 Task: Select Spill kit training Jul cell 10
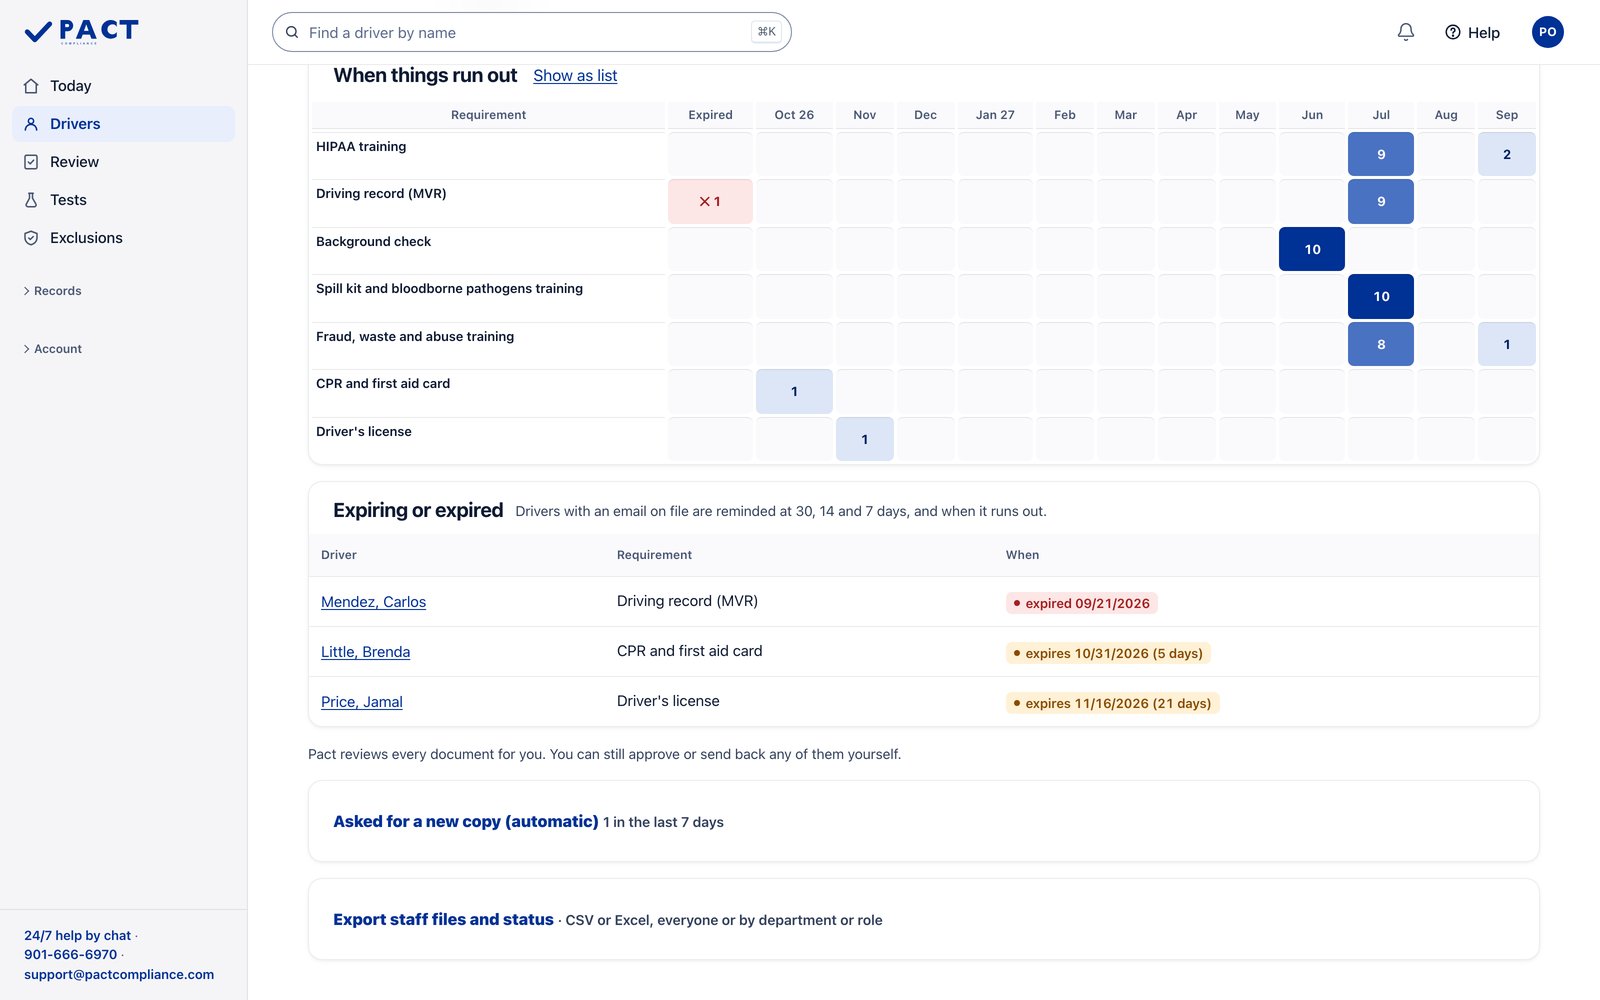pyautogui.click(x=1381, y=296)
